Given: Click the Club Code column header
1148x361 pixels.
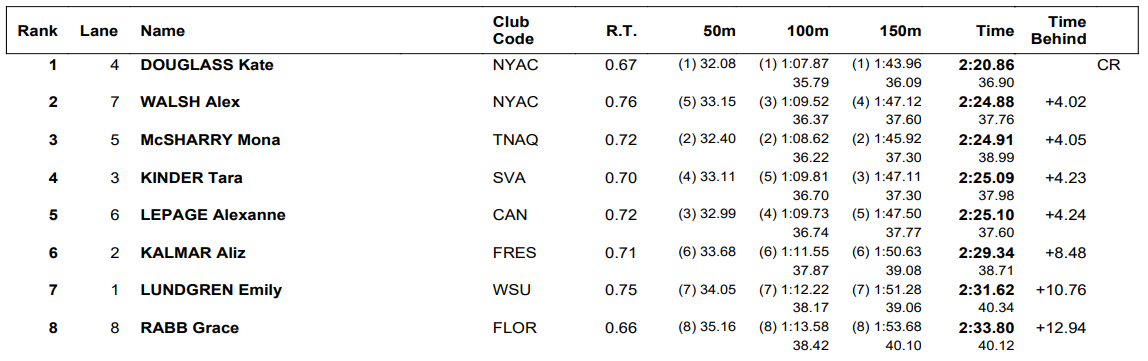Looking at the screenshot, I should tap(513, 31).
